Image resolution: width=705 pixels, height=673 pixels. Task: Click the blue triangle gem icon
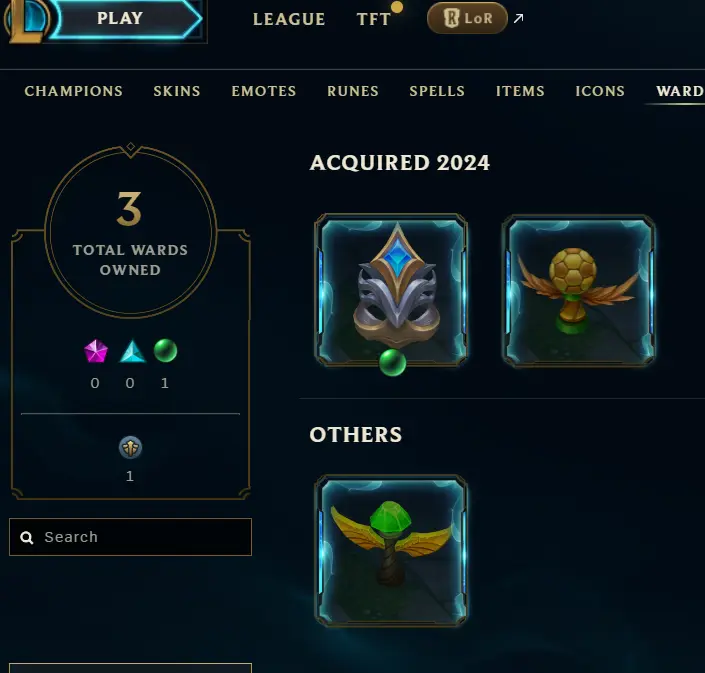[133, 351]
